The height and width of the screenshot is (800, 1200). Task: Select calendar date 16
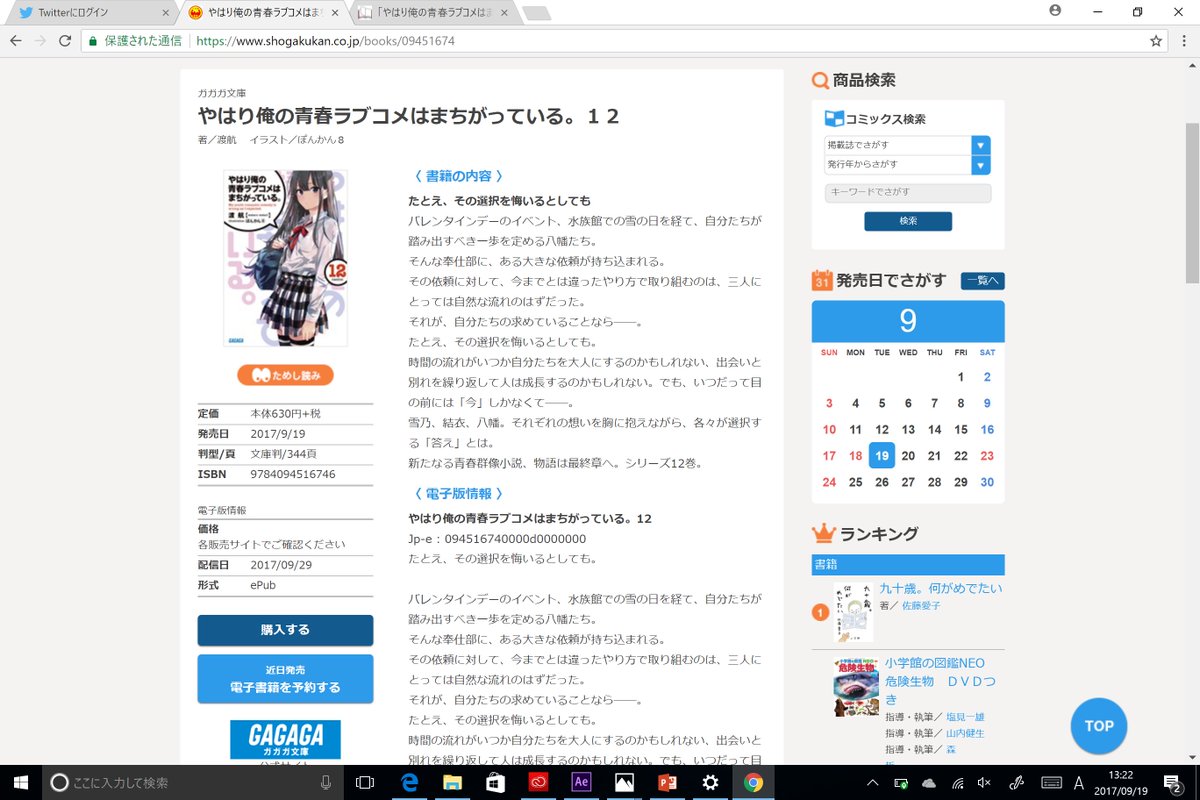tap(987, 429)
